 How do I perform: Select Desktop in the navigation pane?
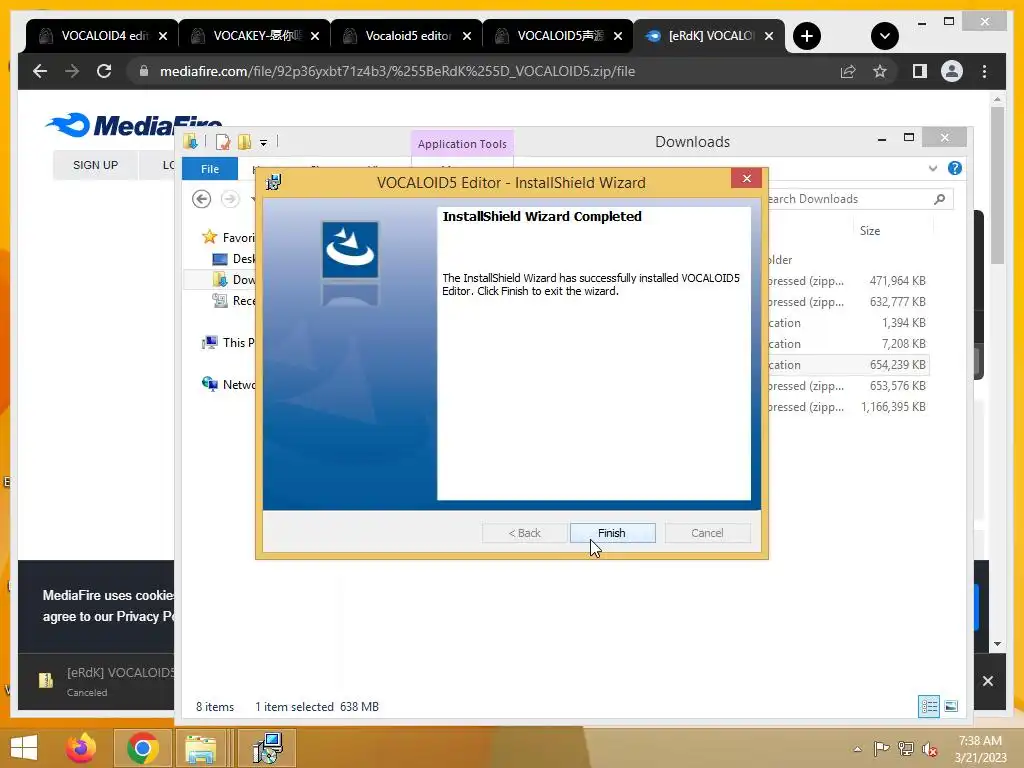[x=234, y=259]
